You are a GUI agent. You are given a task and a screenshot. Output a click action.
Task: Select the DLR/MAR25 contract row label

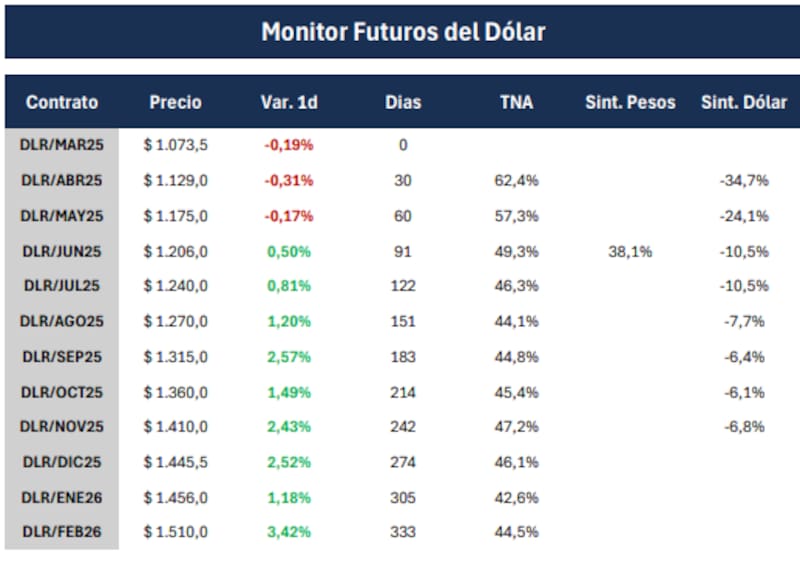[62, 145]
